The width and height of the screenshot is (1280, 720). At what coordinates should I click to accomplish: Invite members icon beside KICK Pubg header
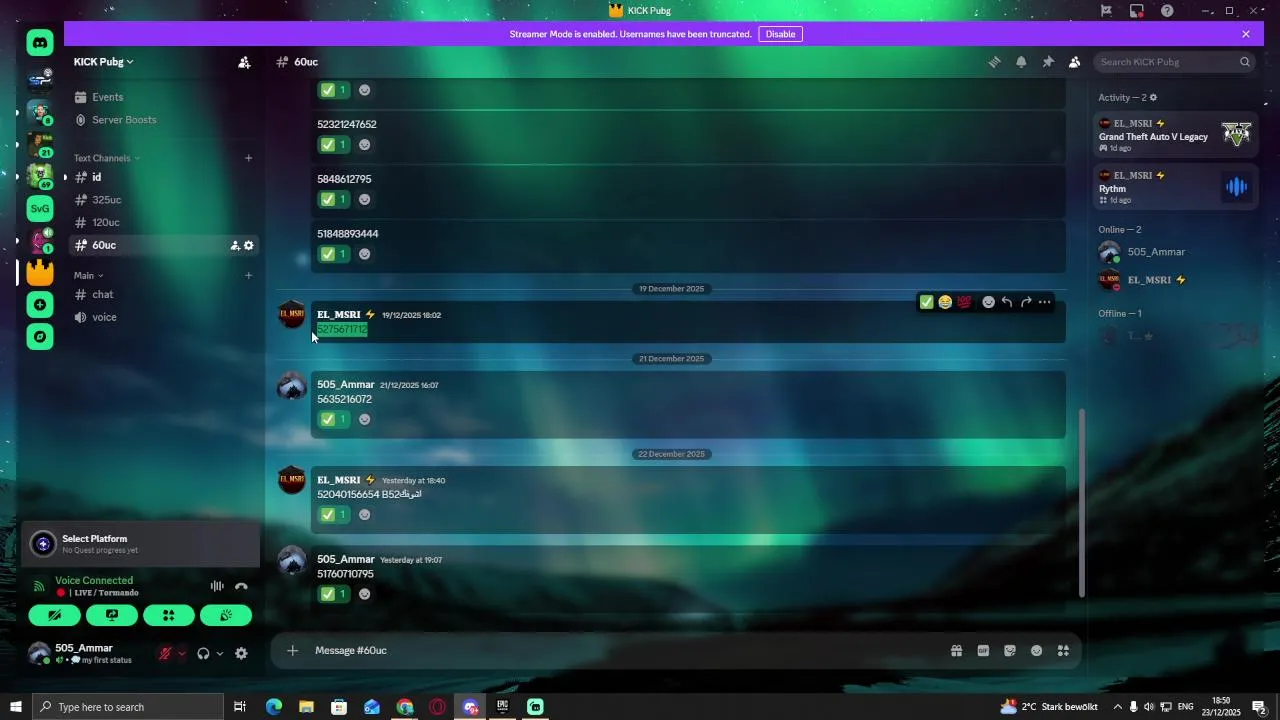[x=244, y=62]
